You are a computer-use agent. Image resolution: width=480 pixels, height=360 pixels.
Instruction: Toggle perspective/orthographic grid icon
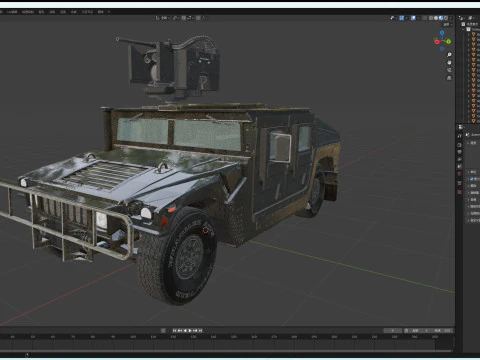point(449,78)
